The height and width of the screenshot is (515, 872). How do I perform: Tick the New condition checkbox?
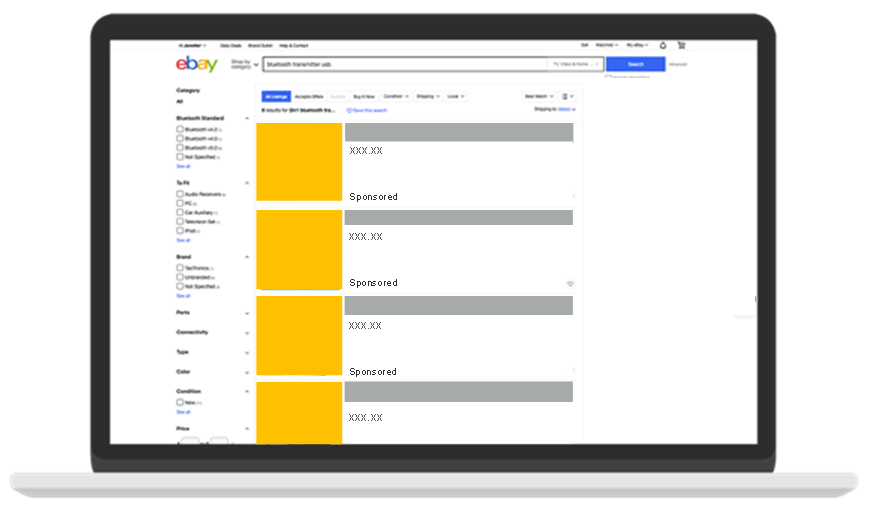[180, 402]
